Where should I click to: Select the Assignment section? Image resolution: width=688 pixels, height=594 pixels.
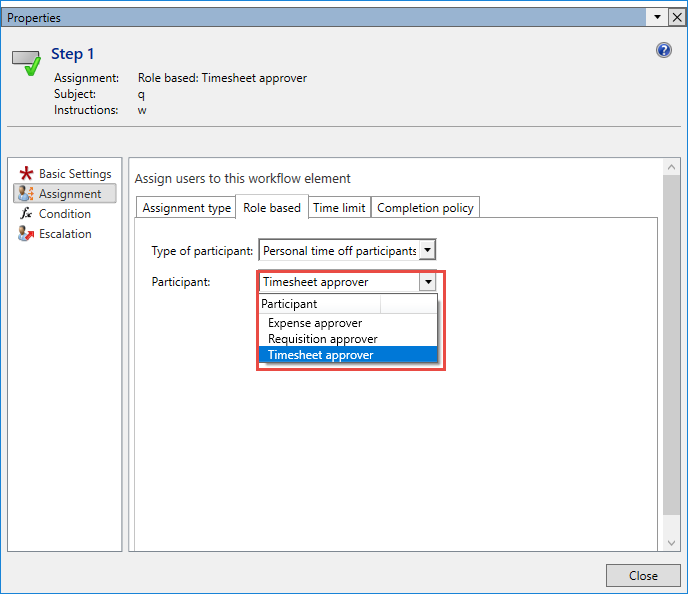coord(65,193)
